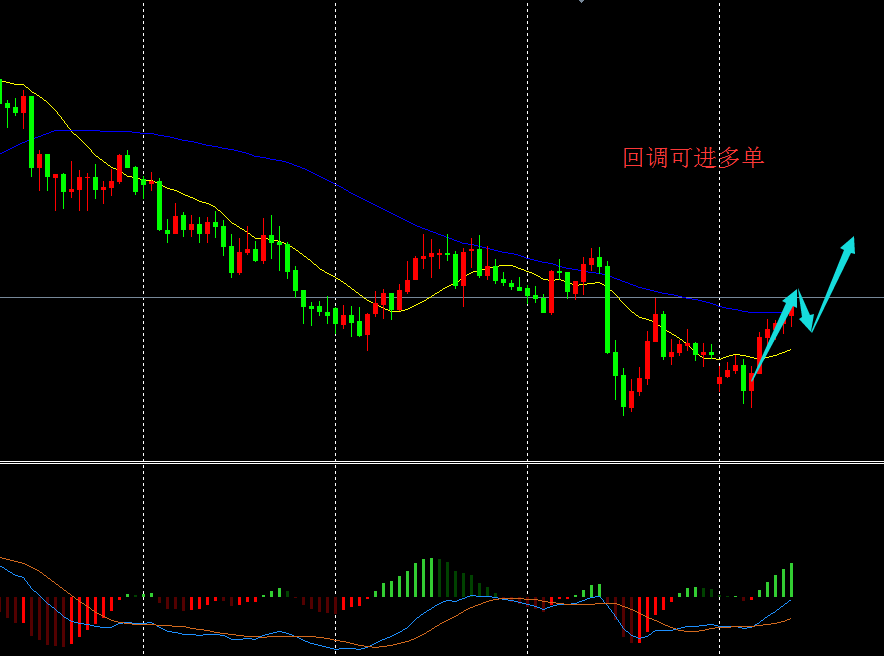Screen dimensions: 884x656
Task: Click the red "回调可进多单" text annotation
Action: coord(693,158)
